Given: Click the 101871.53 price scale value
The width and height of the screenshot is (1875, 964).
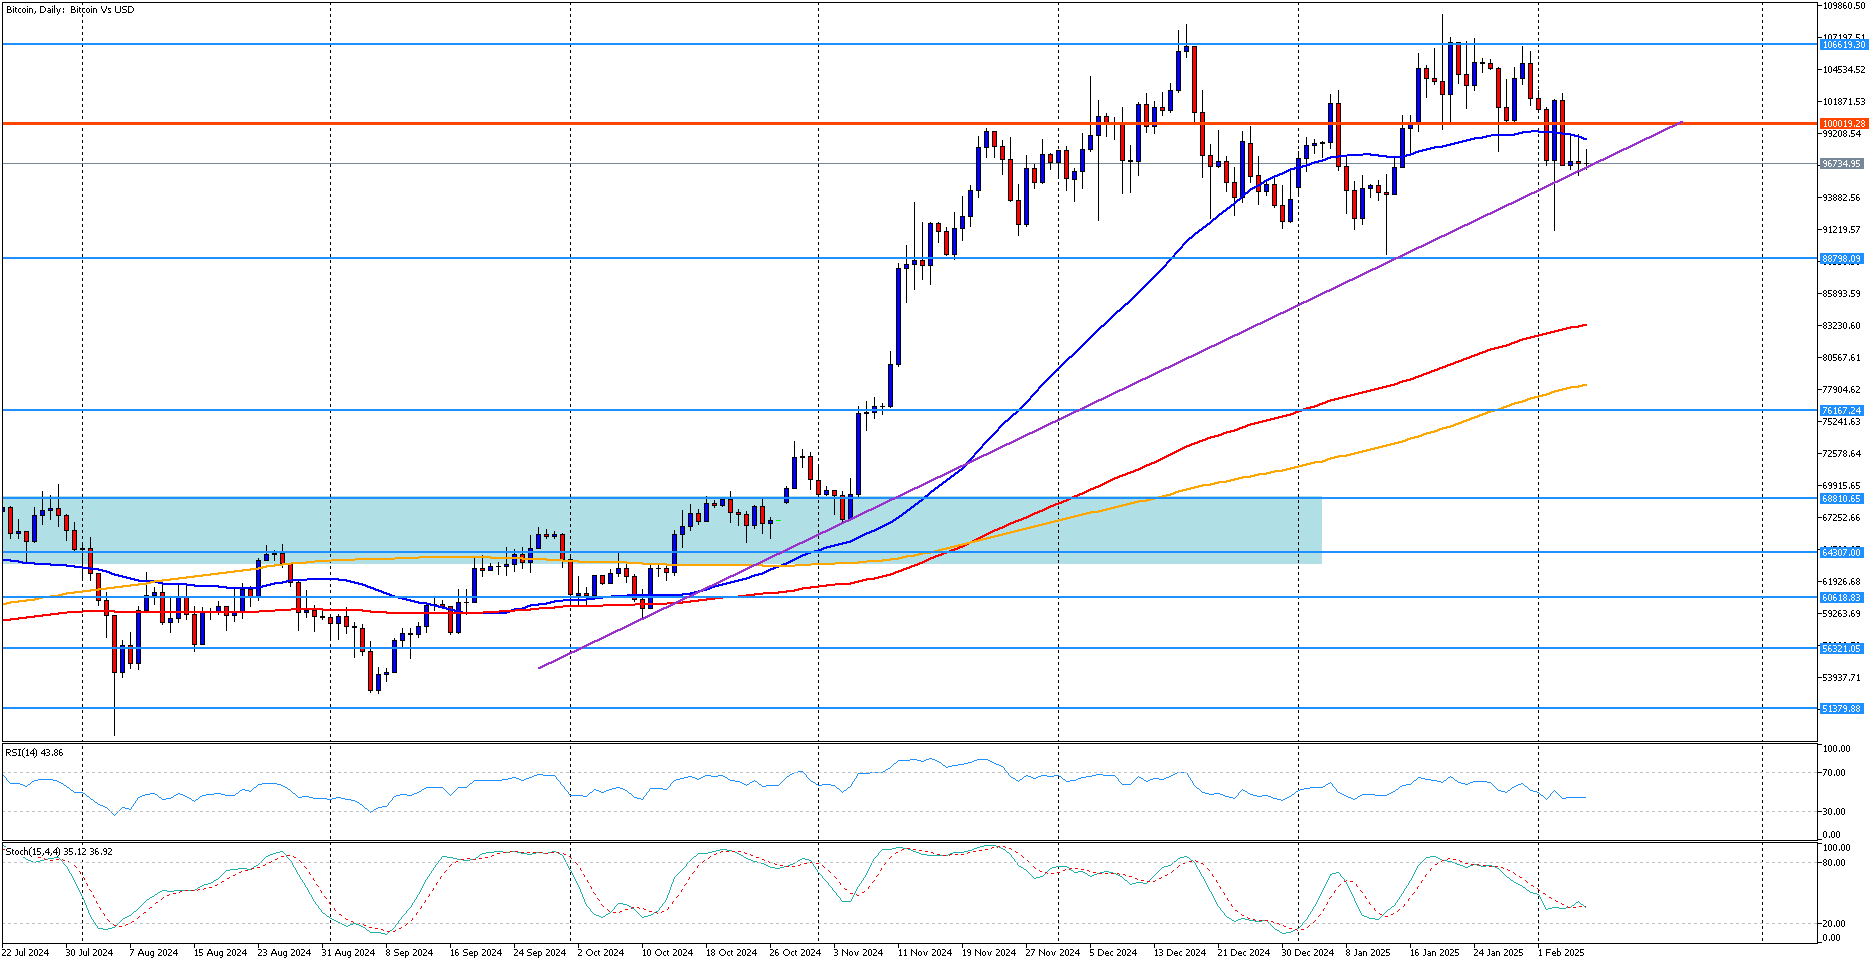Looking at the screenshot, I should [1843, 102].
